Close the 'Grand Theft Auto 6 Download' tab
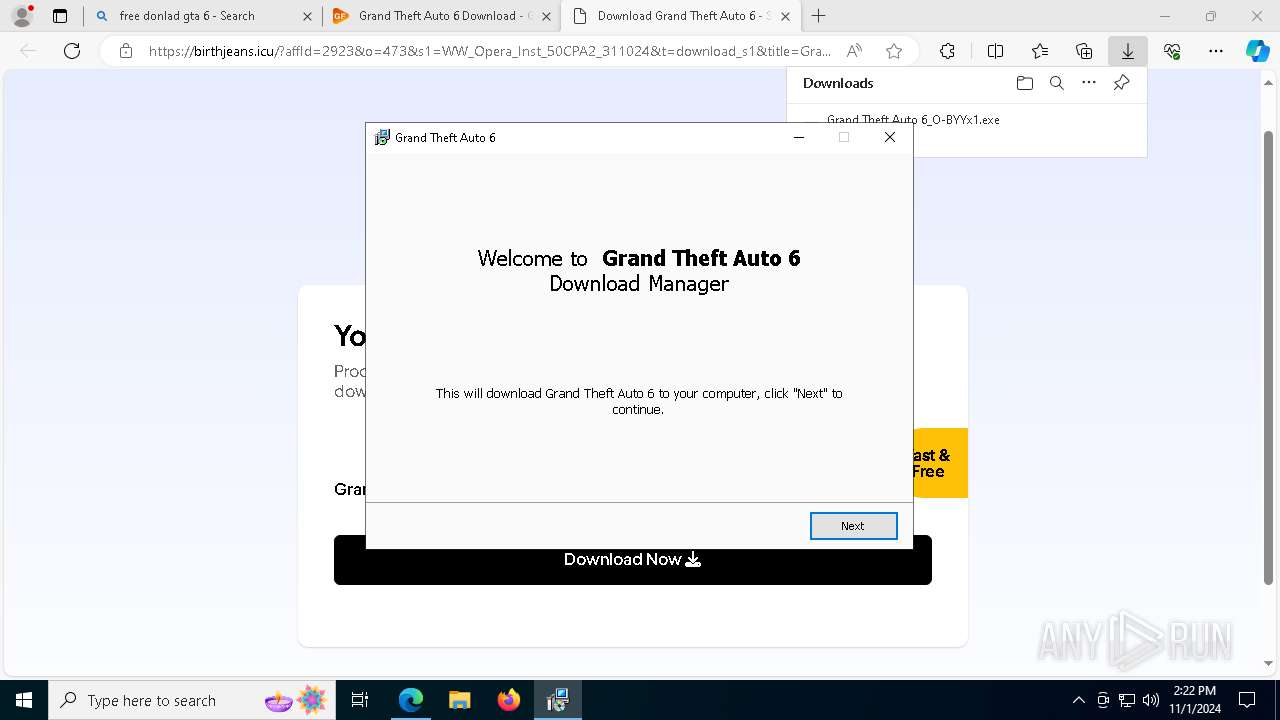This screenshot has height=720, width=1280. pos(546,16)
